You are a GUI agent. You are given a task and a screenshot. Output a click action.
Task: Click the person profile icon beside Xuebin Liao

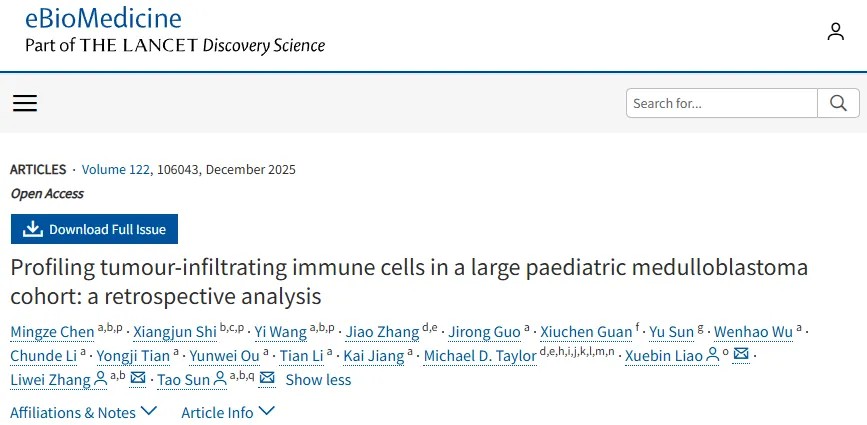pyautogui.click(x=713, y=355)
